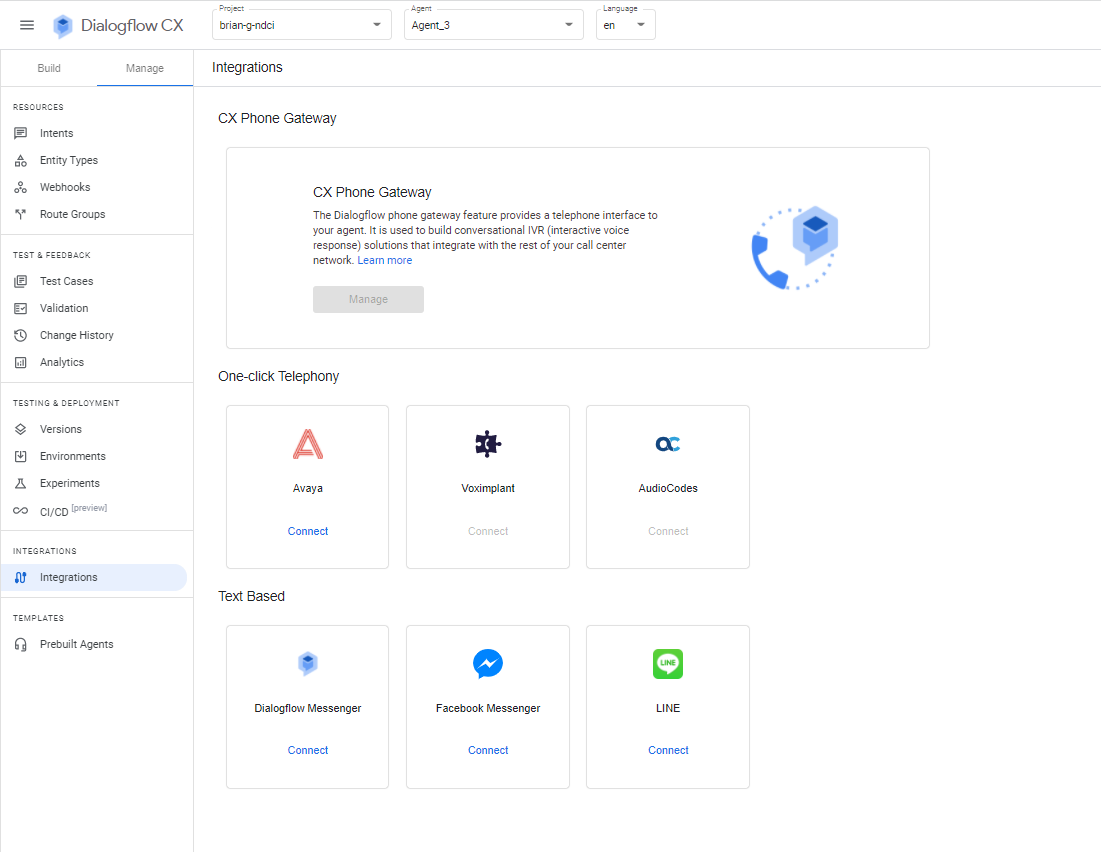This screenshot has width=1101, height=852.
Task: Open Validation in the sidebar
Action: pos(96,308)
